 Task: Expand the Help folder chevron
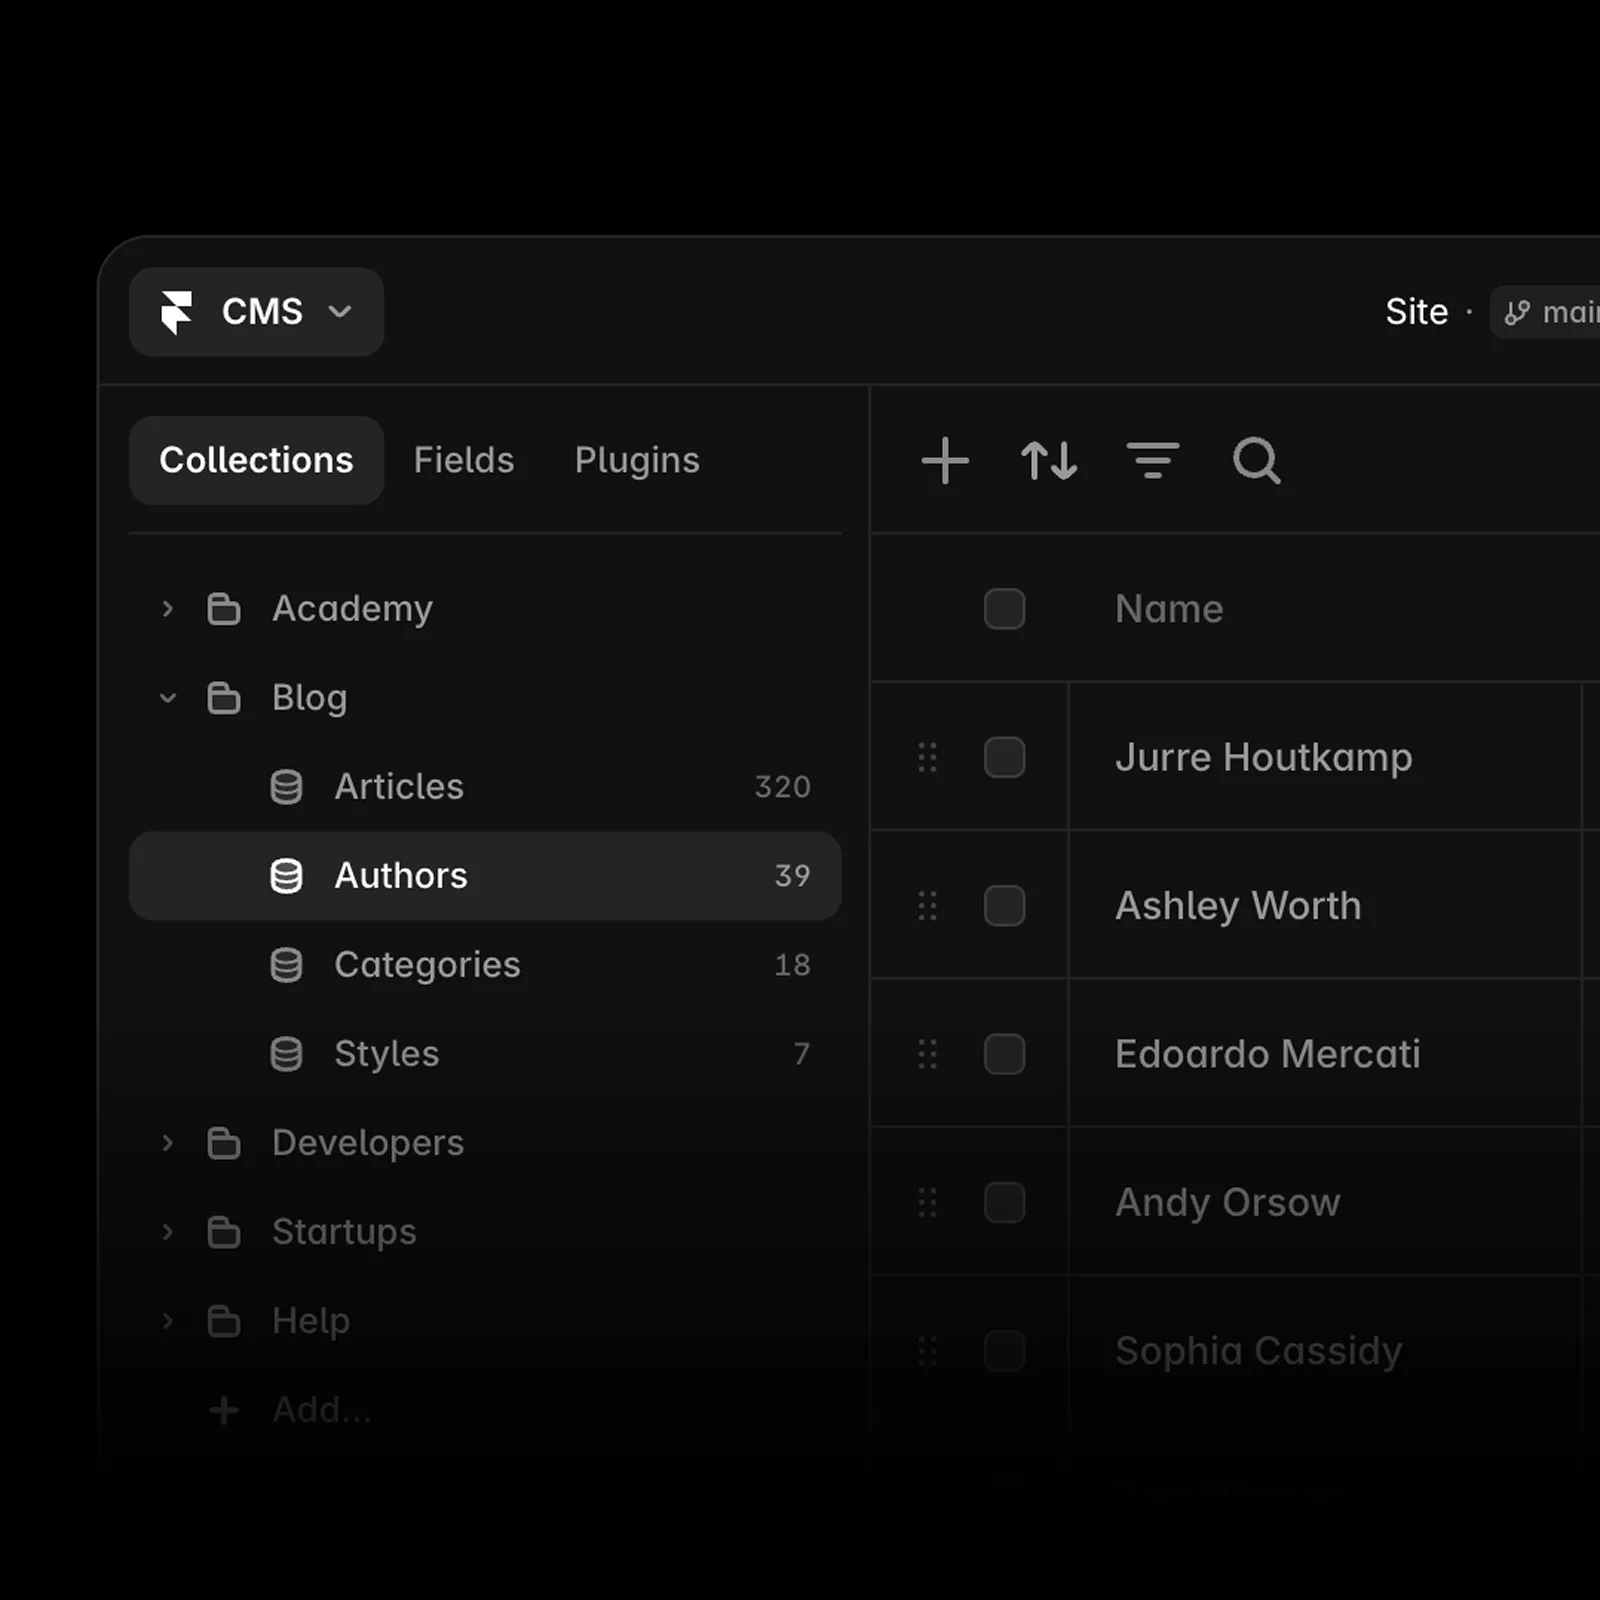(x=167, y=1320)
